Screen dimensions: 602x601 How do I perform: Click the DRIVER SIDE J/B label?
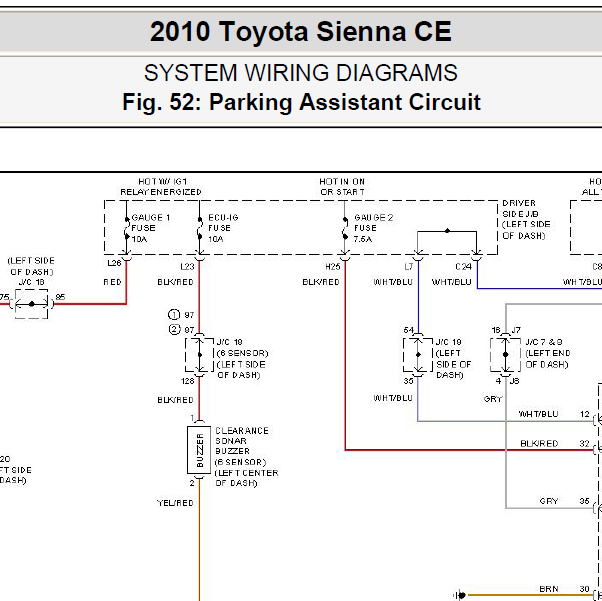coord(526,219)
